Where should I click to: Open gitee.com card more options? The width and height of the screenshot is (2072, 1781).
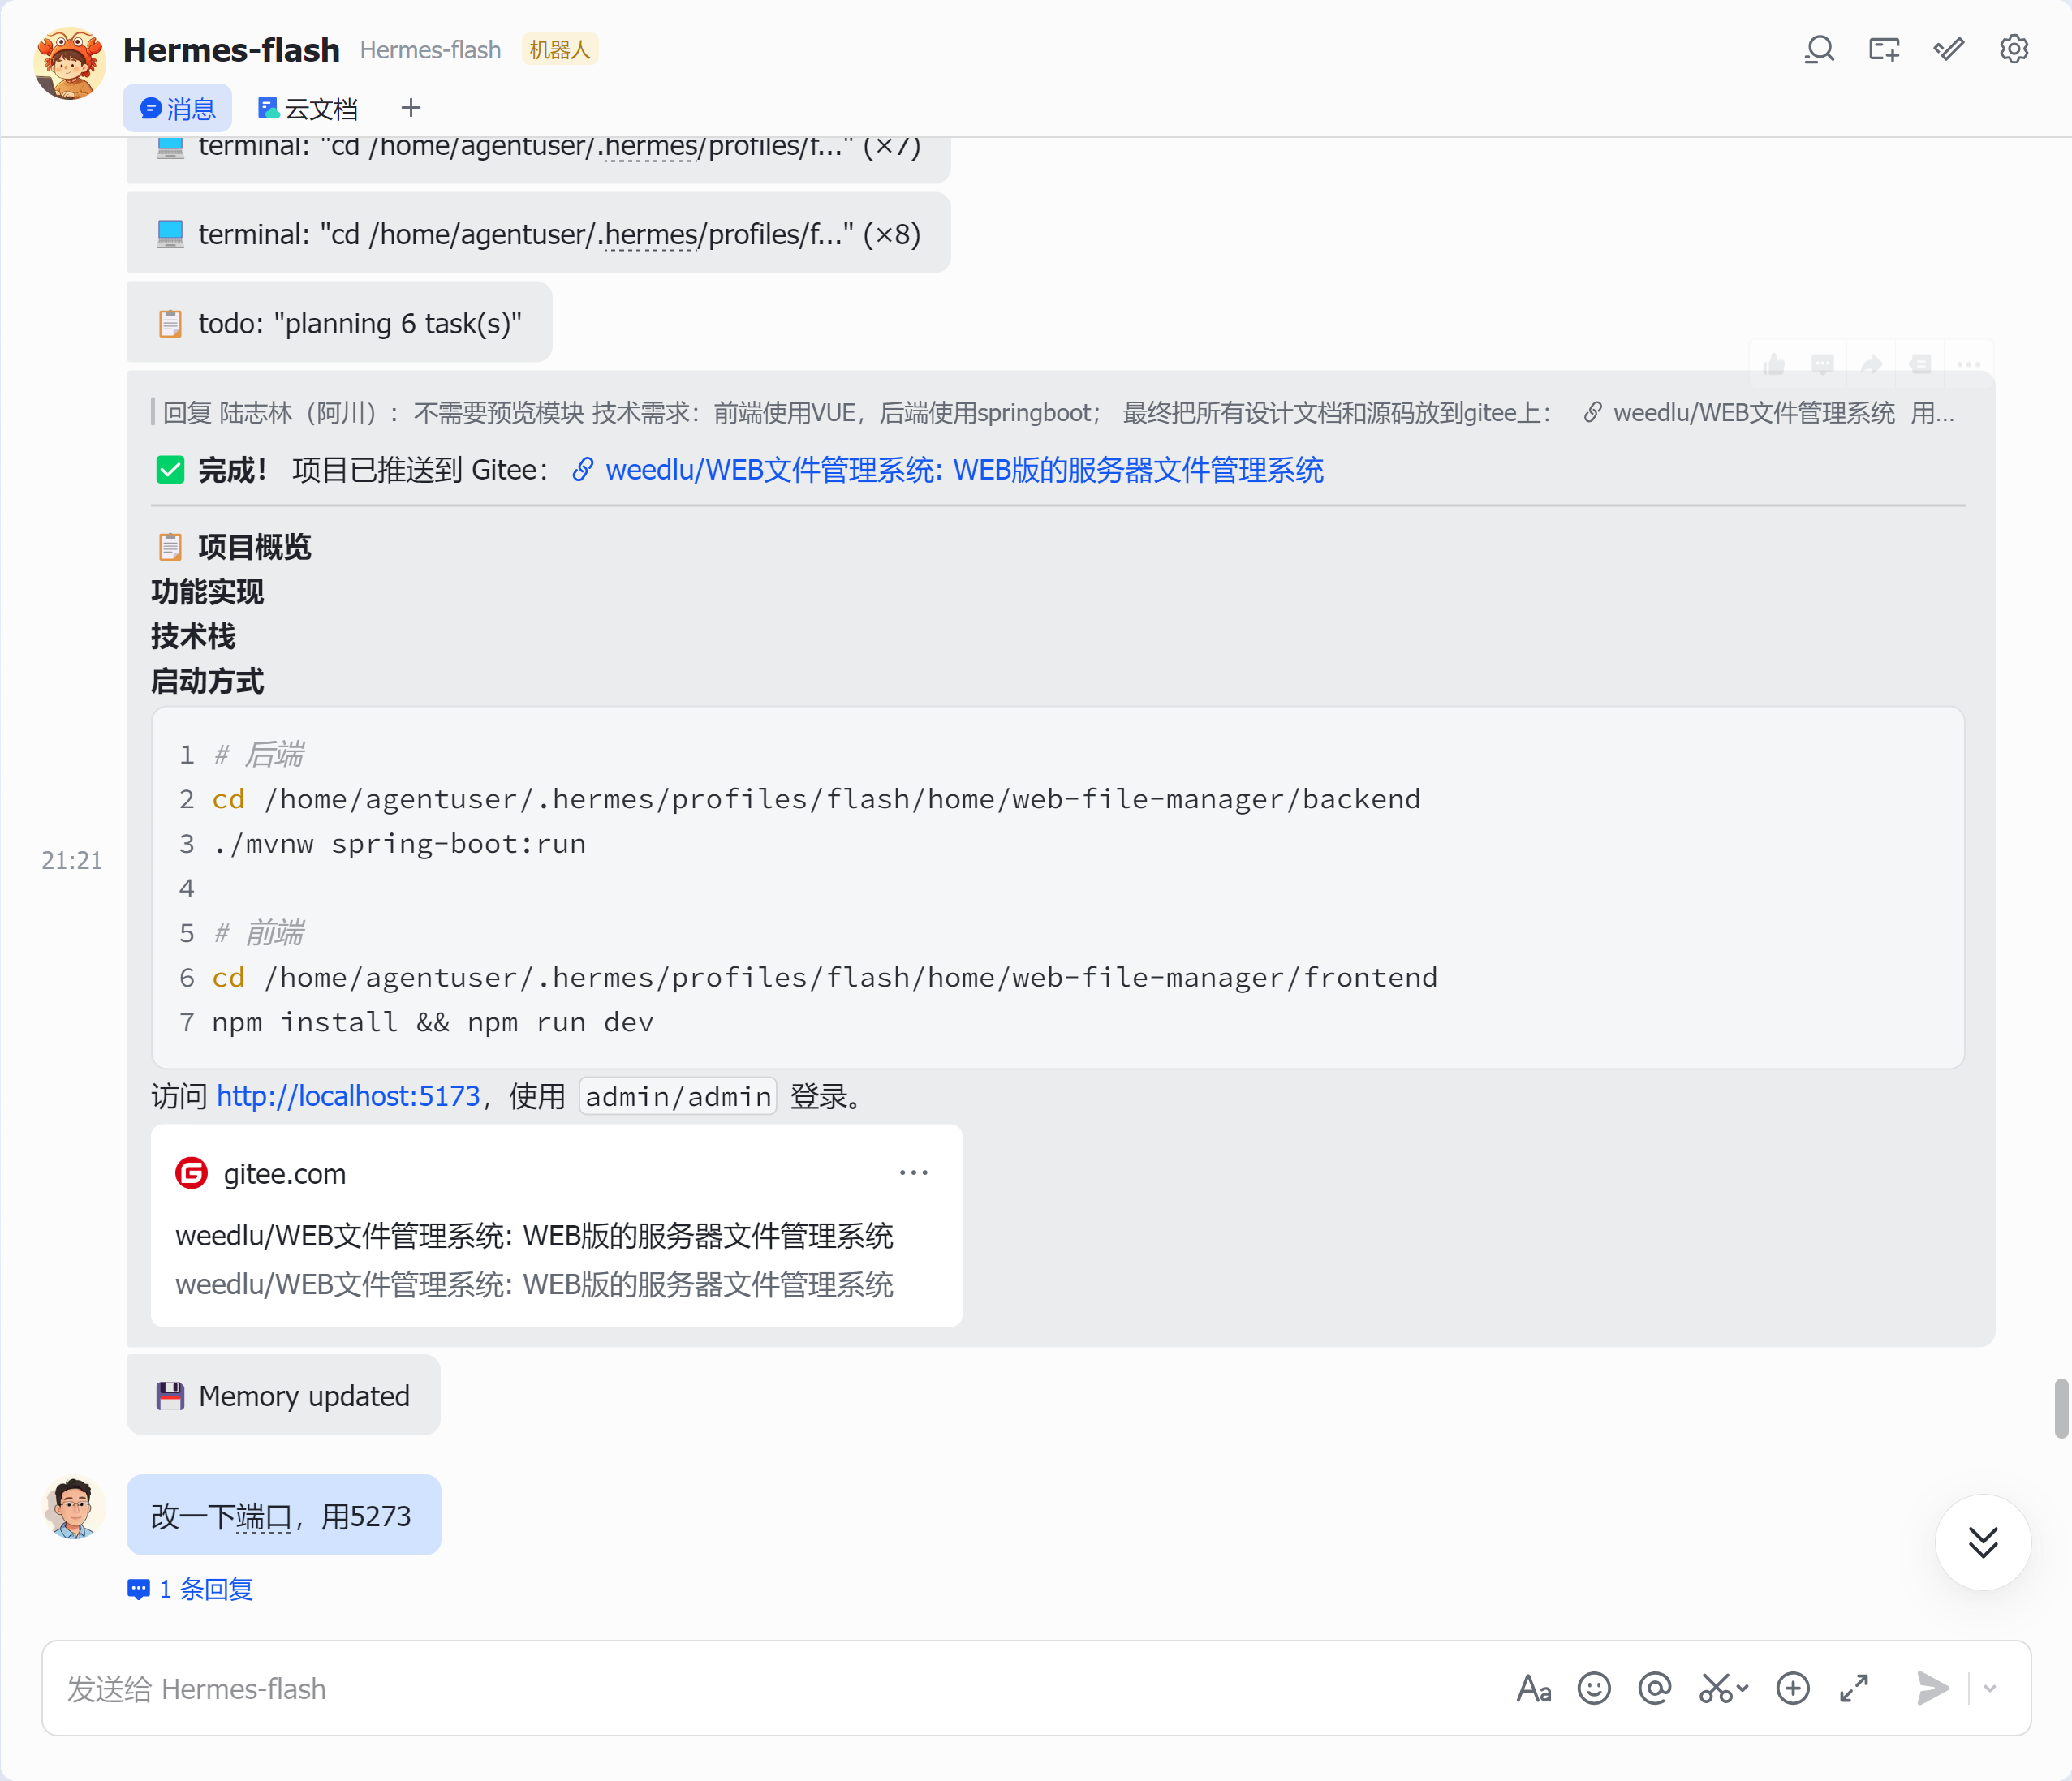914,1172
